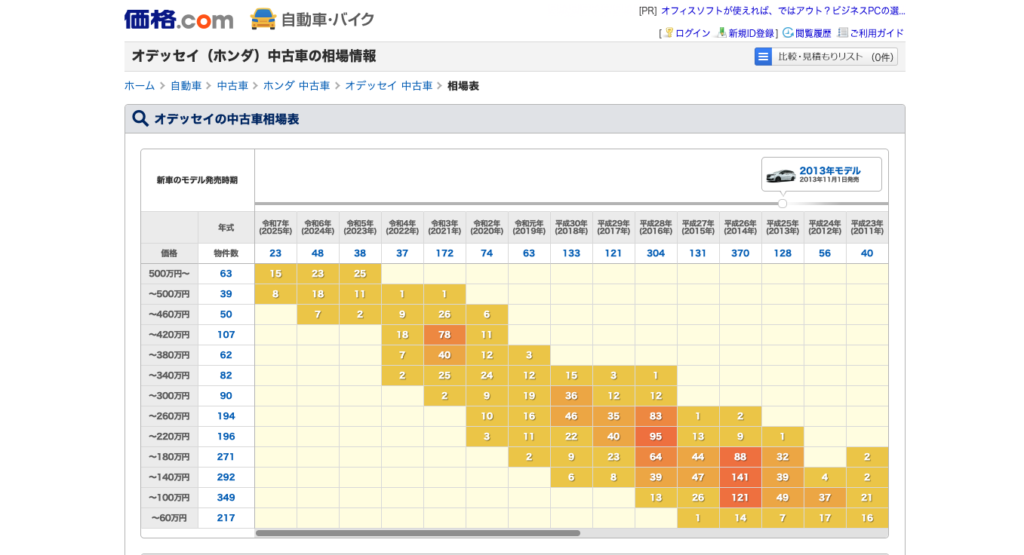The height and width of the screenshot is (555, 1024).
Task: Click the 平成30年(2018年) column header
Action: click(x=571, y=227)
